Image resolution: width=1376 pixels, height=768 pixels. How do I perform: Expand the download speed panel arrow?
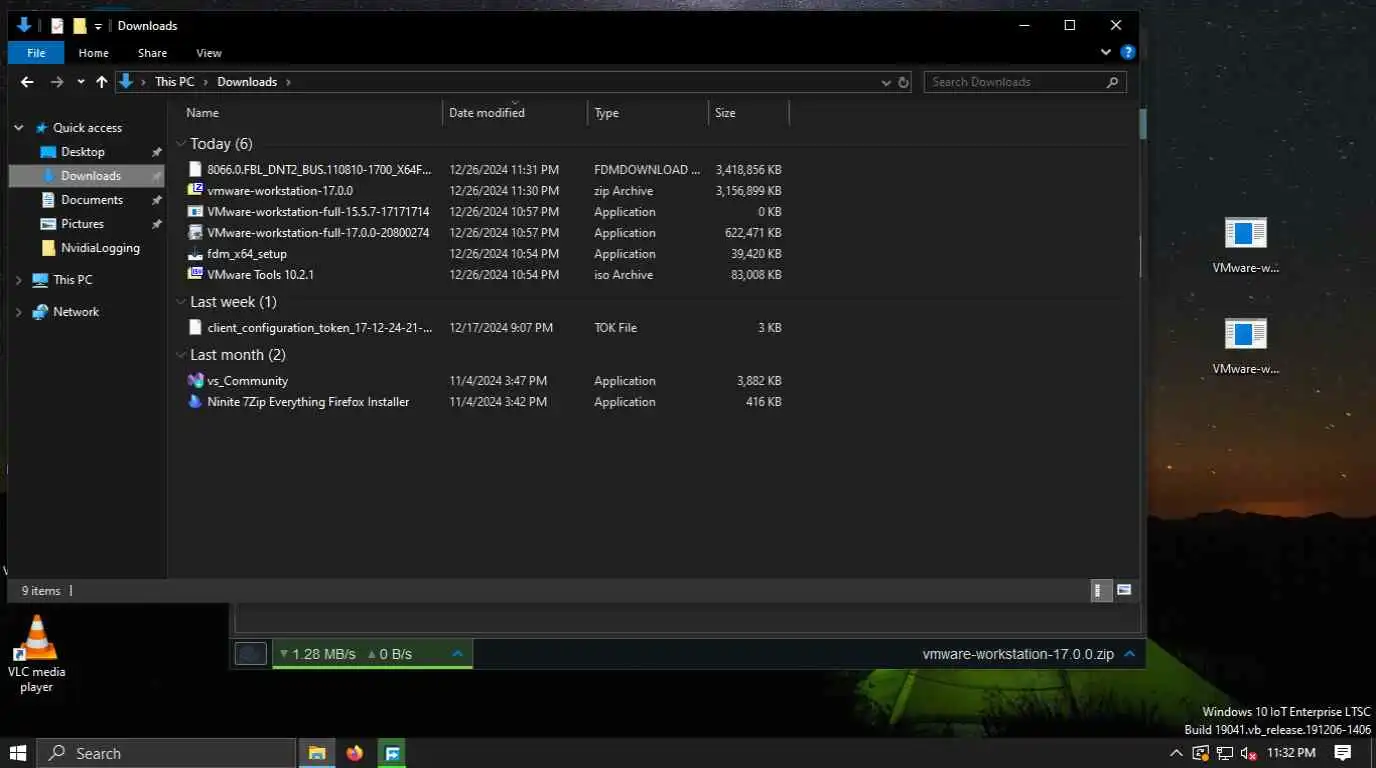(457, 654)
